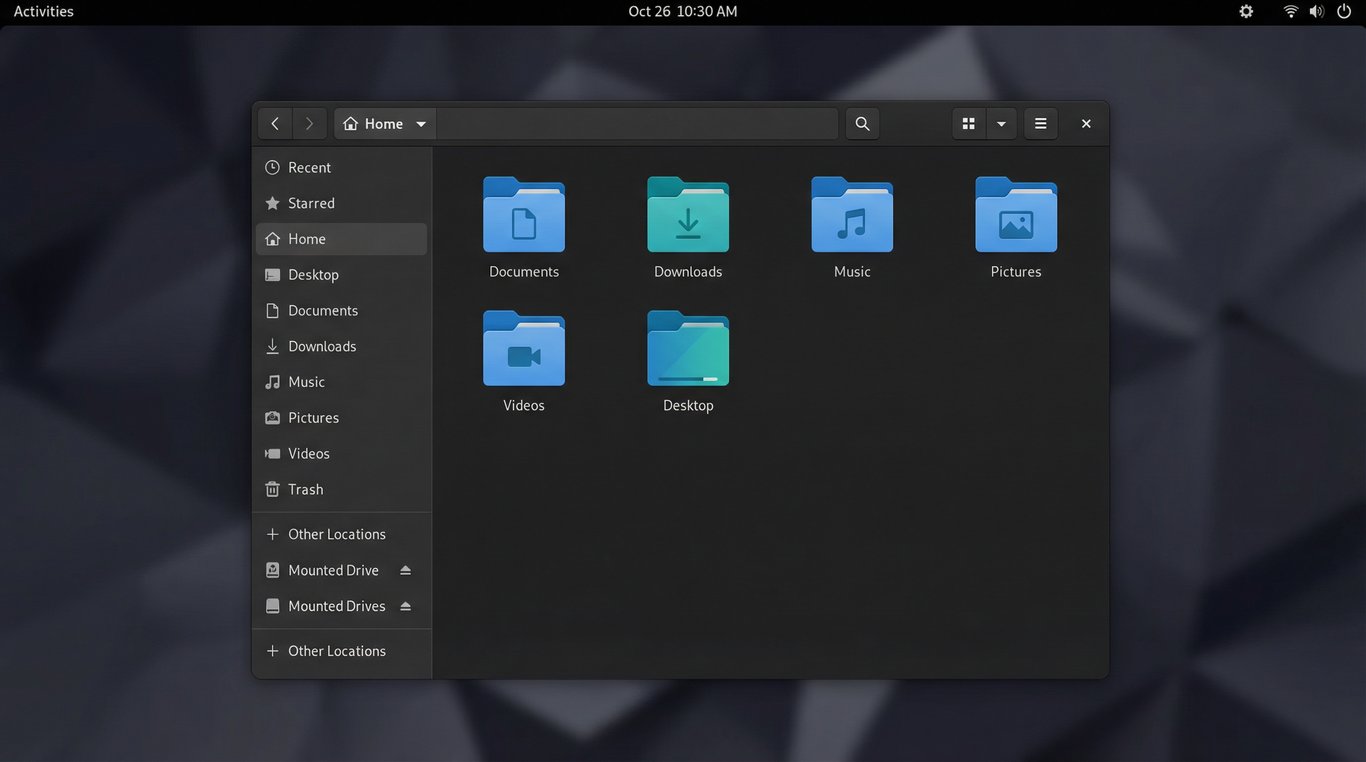The width and height of the screenshot is (1366, 762).
Task: Click the back navigation arrow
Action: pos(275,123)
